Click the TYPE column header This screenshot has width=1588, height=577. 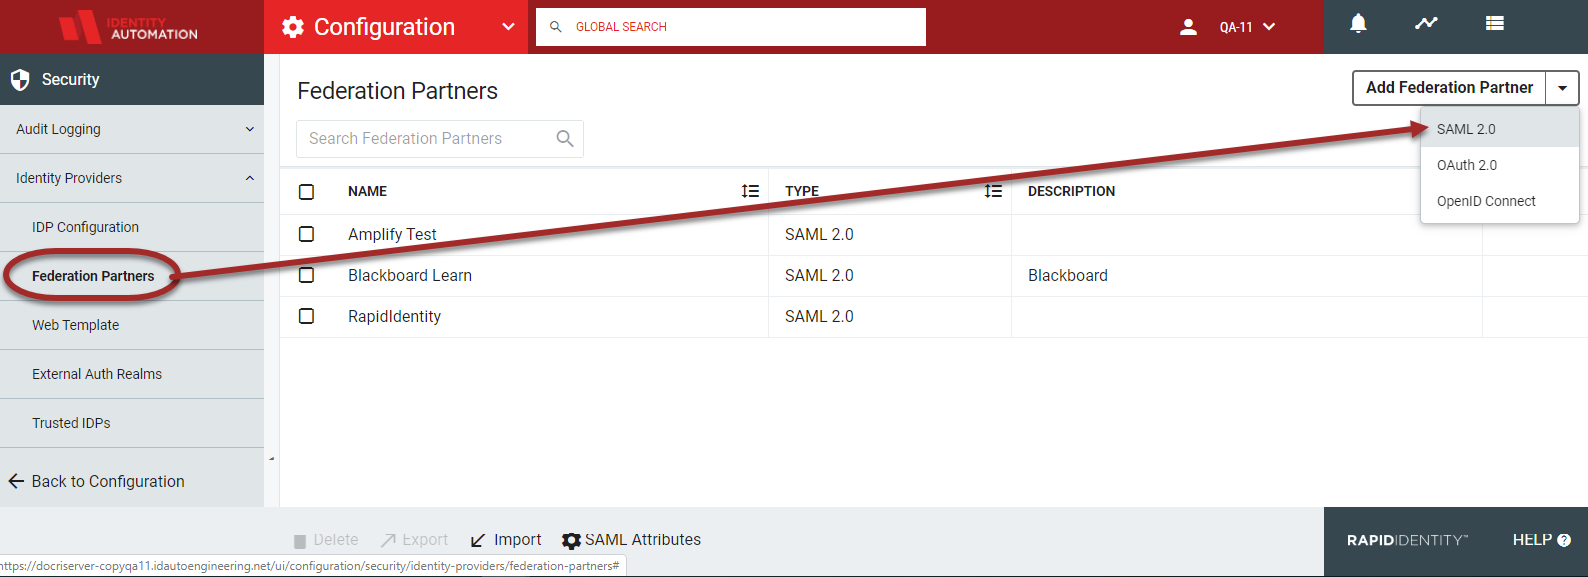[802, 191]
